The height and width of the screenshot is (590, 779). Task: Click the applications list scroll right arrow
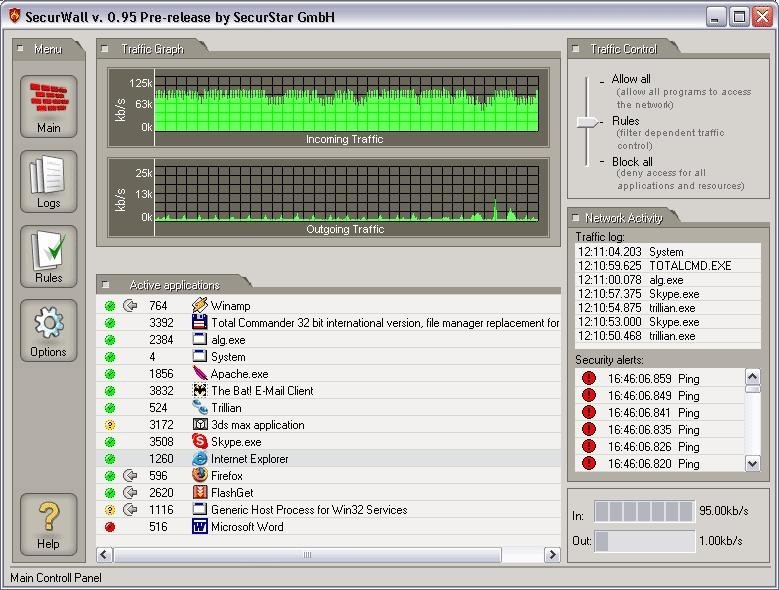pos(552,554)
